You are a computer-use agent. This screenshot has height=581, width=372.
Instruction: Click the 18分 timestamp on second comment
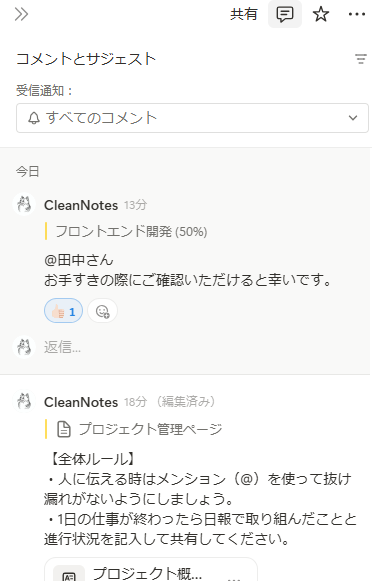(x=135, y=402)
